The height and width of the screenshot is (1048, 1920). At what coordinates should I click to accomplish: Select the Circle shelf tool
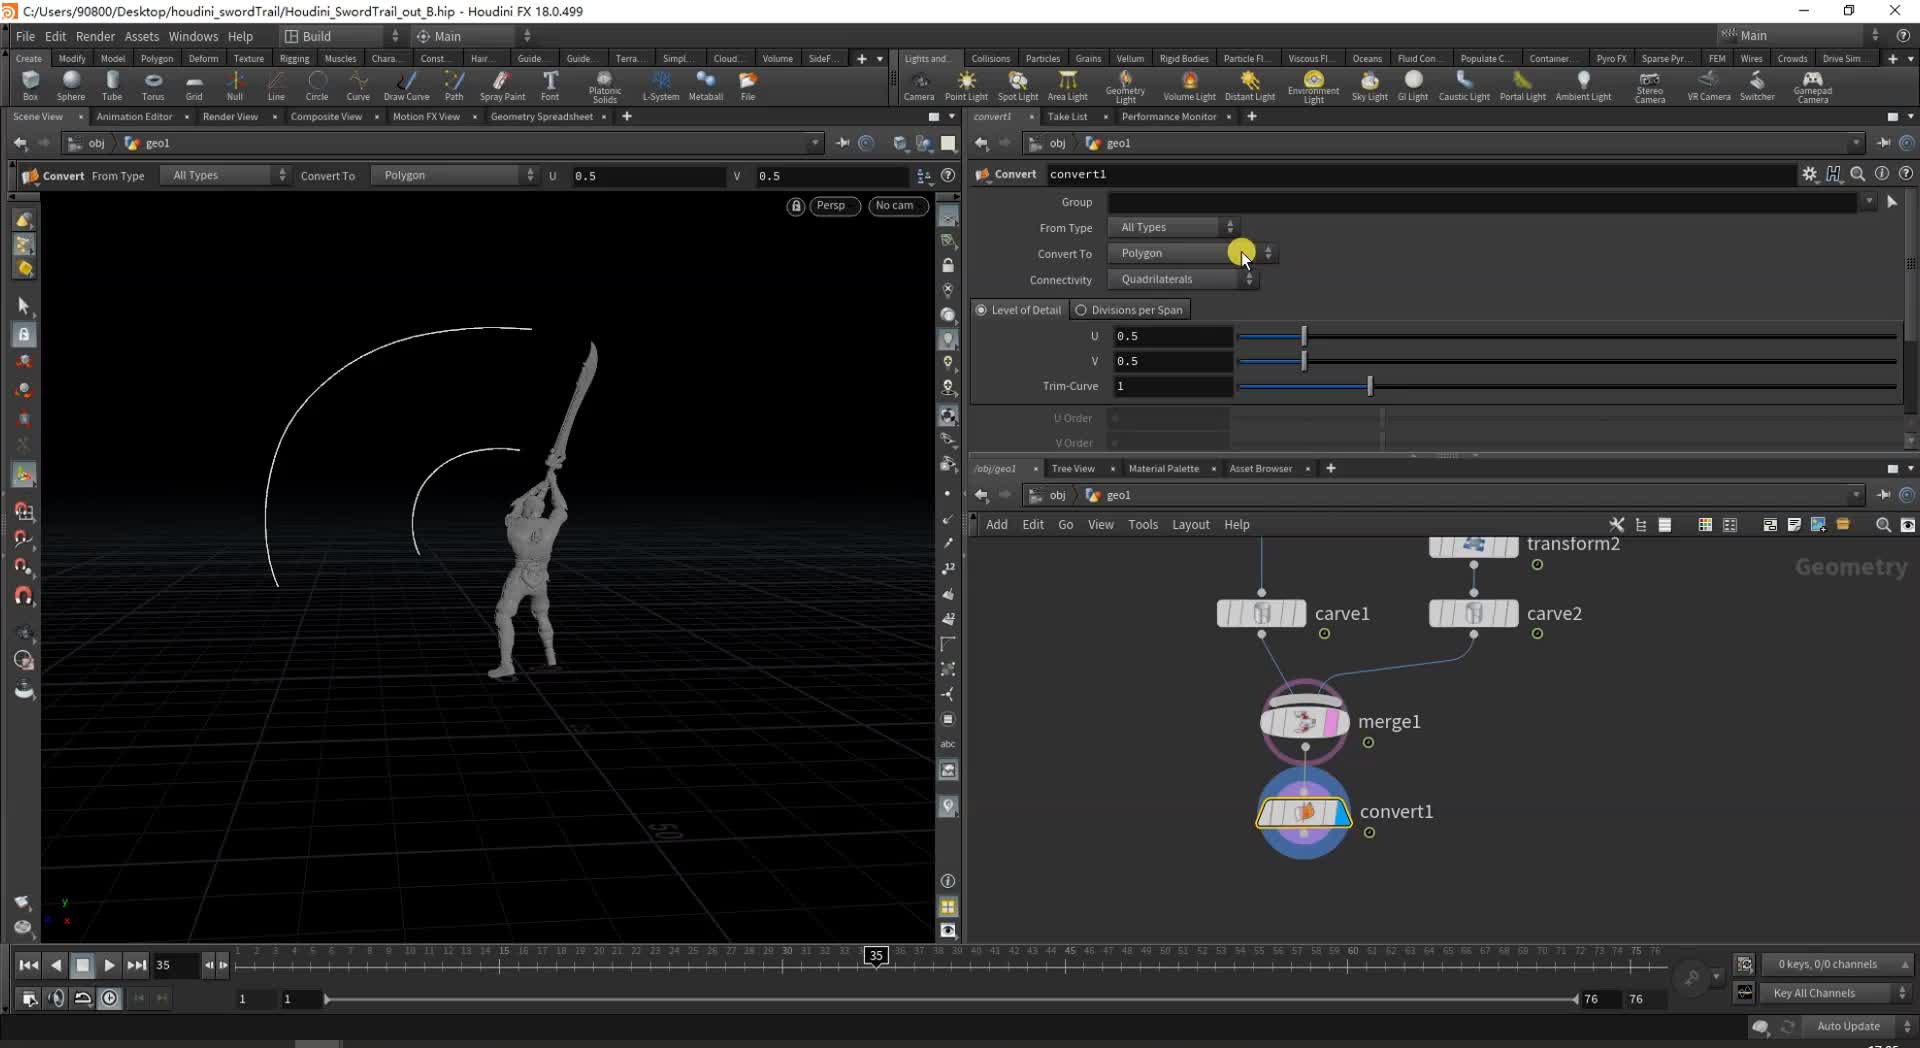(317, 86)
